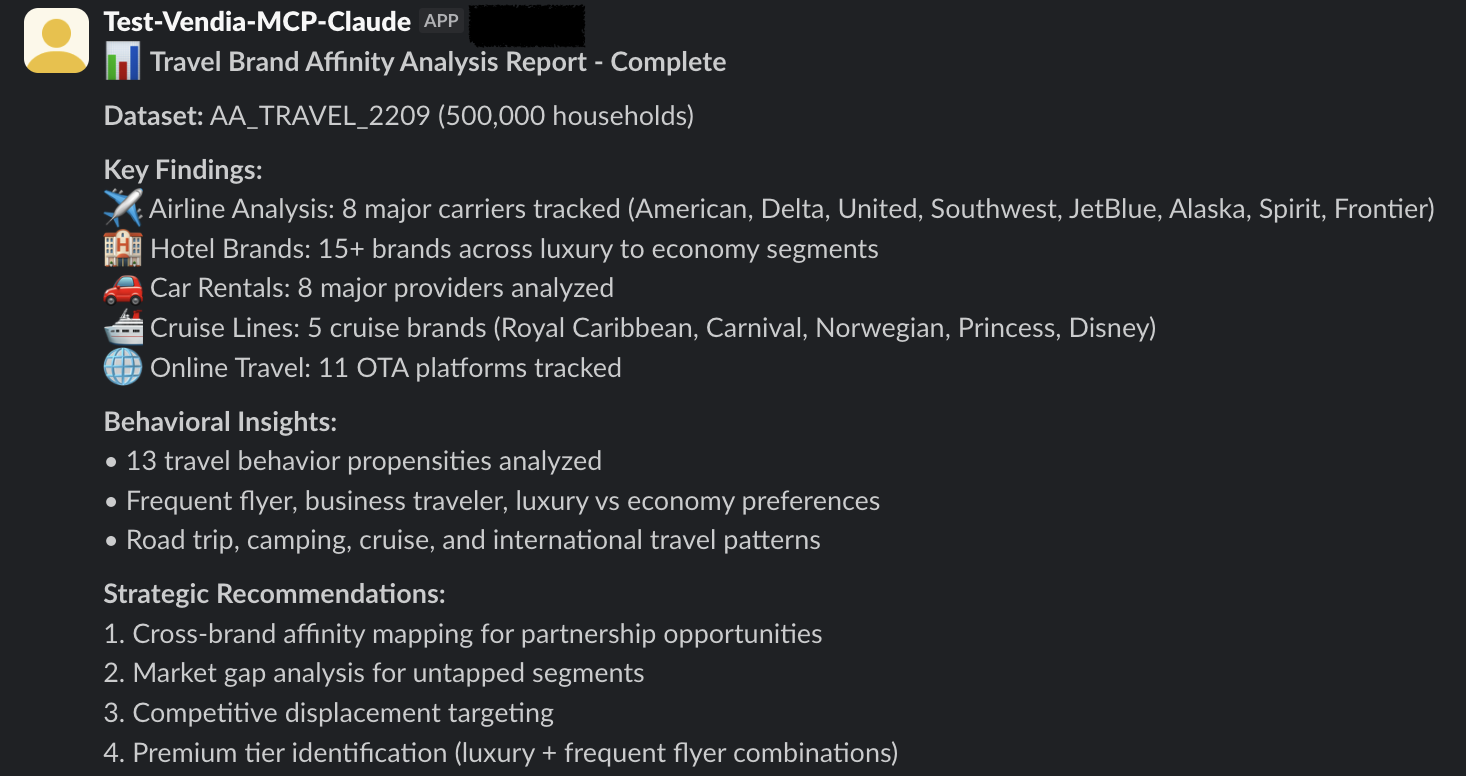The width and height of the screenshot is (1466, 776).
Task: Click the Behavioral Insights heading
Action: tap(220, 422)
